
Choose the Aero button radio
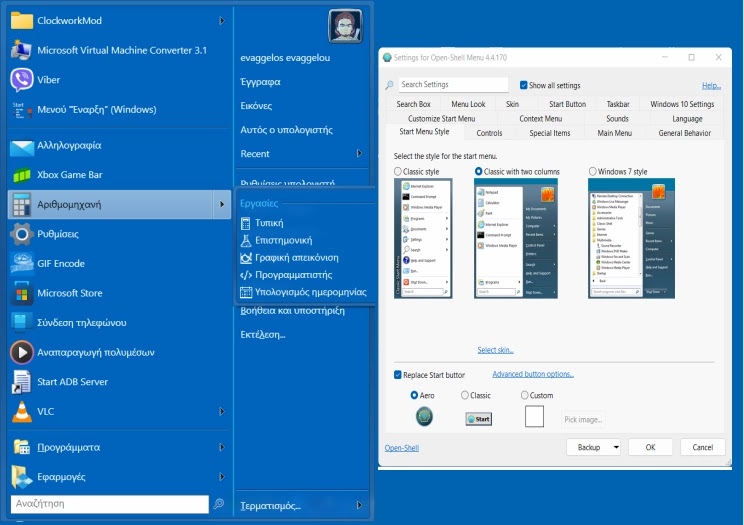414,395
